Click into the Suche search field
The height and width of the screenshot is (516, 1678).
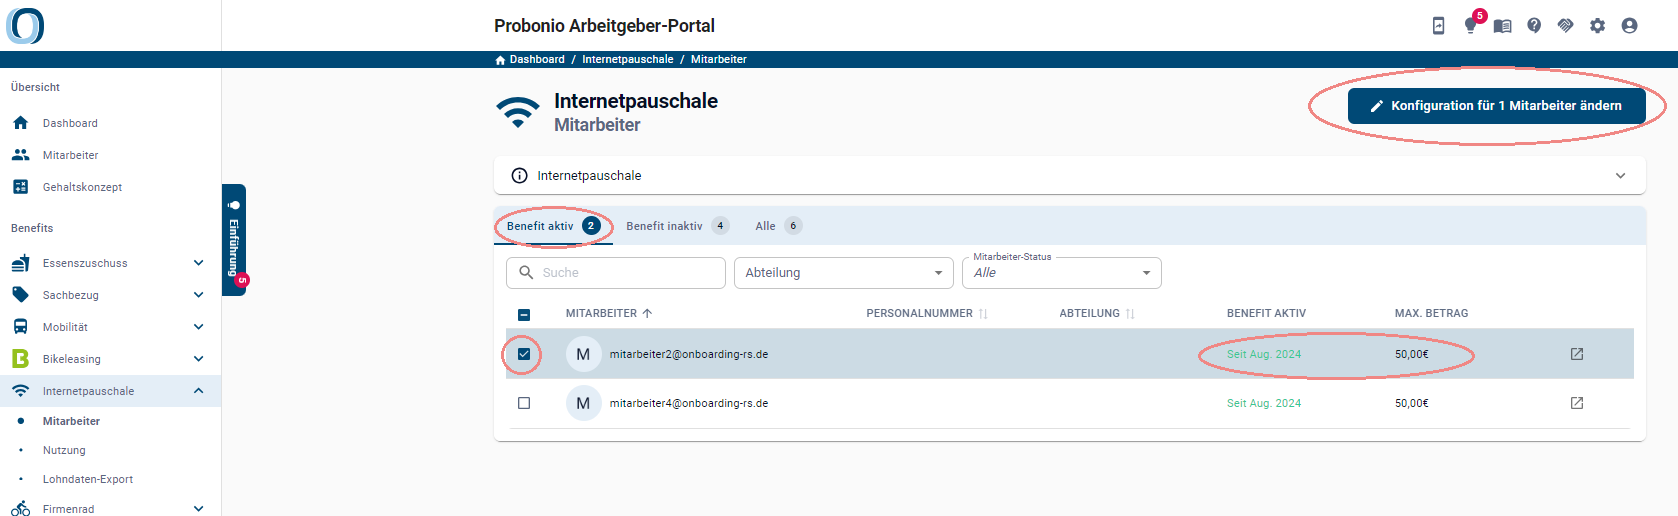pyautogui.click(x=616, y=273)
